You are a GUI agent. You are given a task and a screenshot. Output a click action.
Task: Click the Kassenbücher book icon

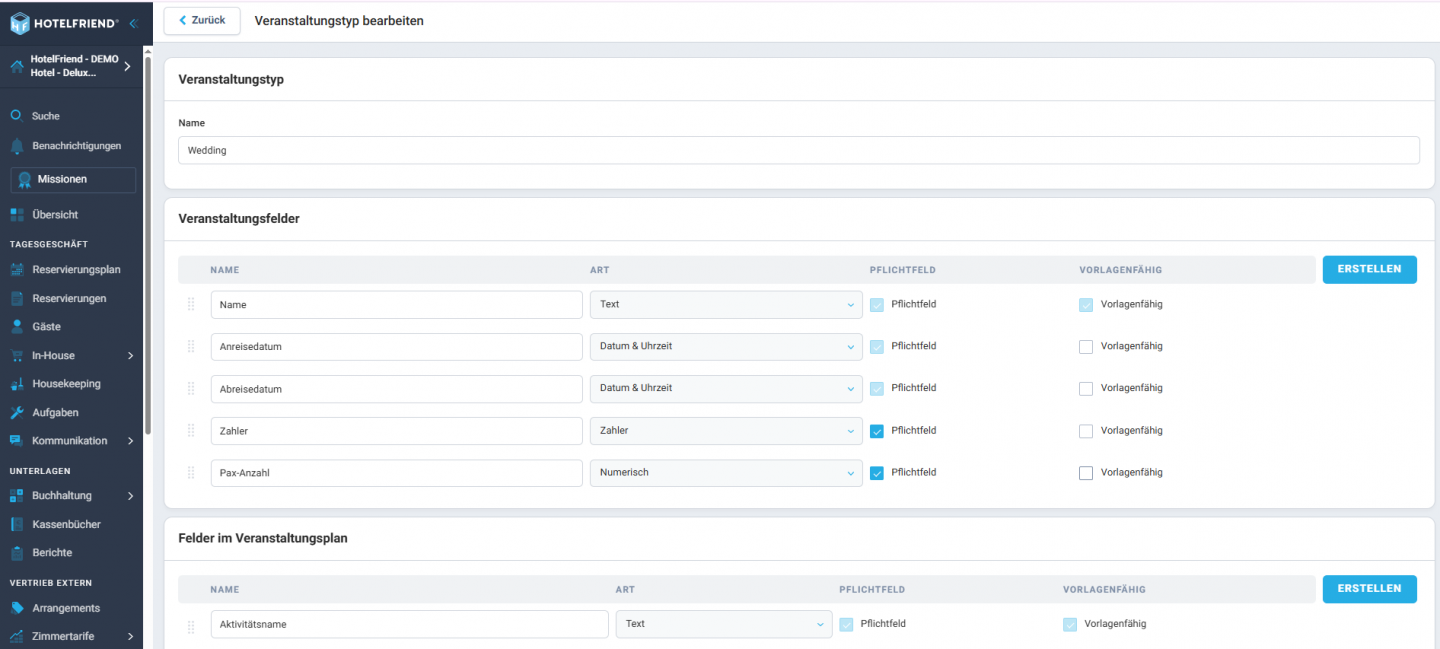16,524
